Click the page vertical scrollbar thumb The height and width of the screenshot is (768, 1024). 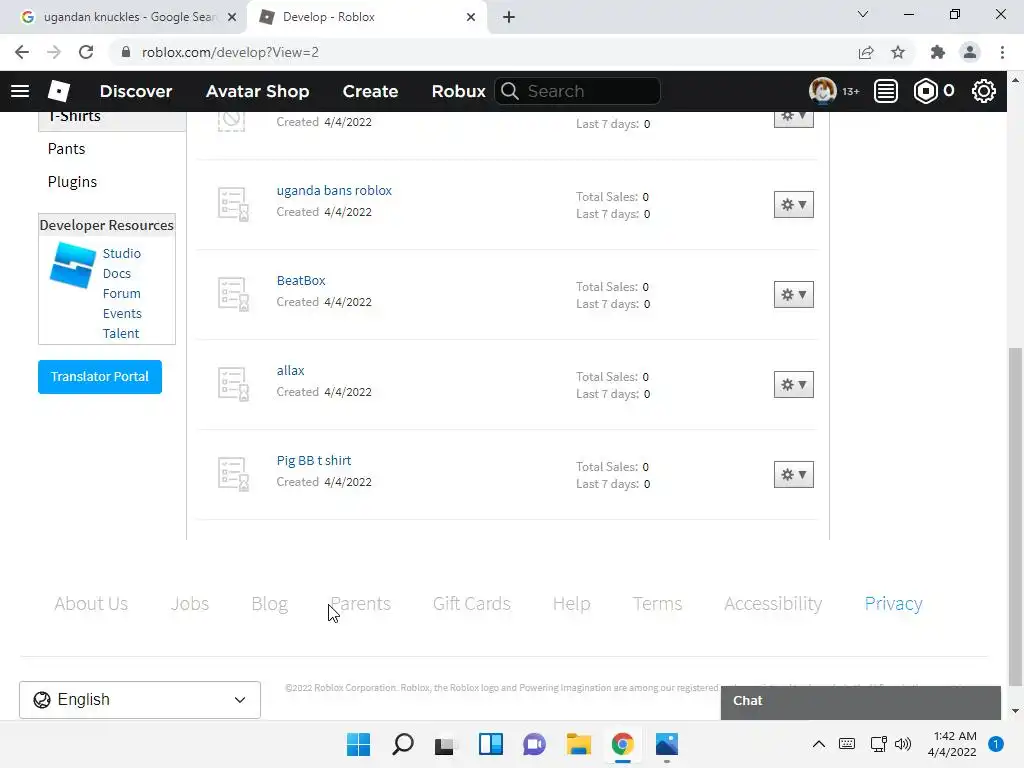tap(1015, 517)
